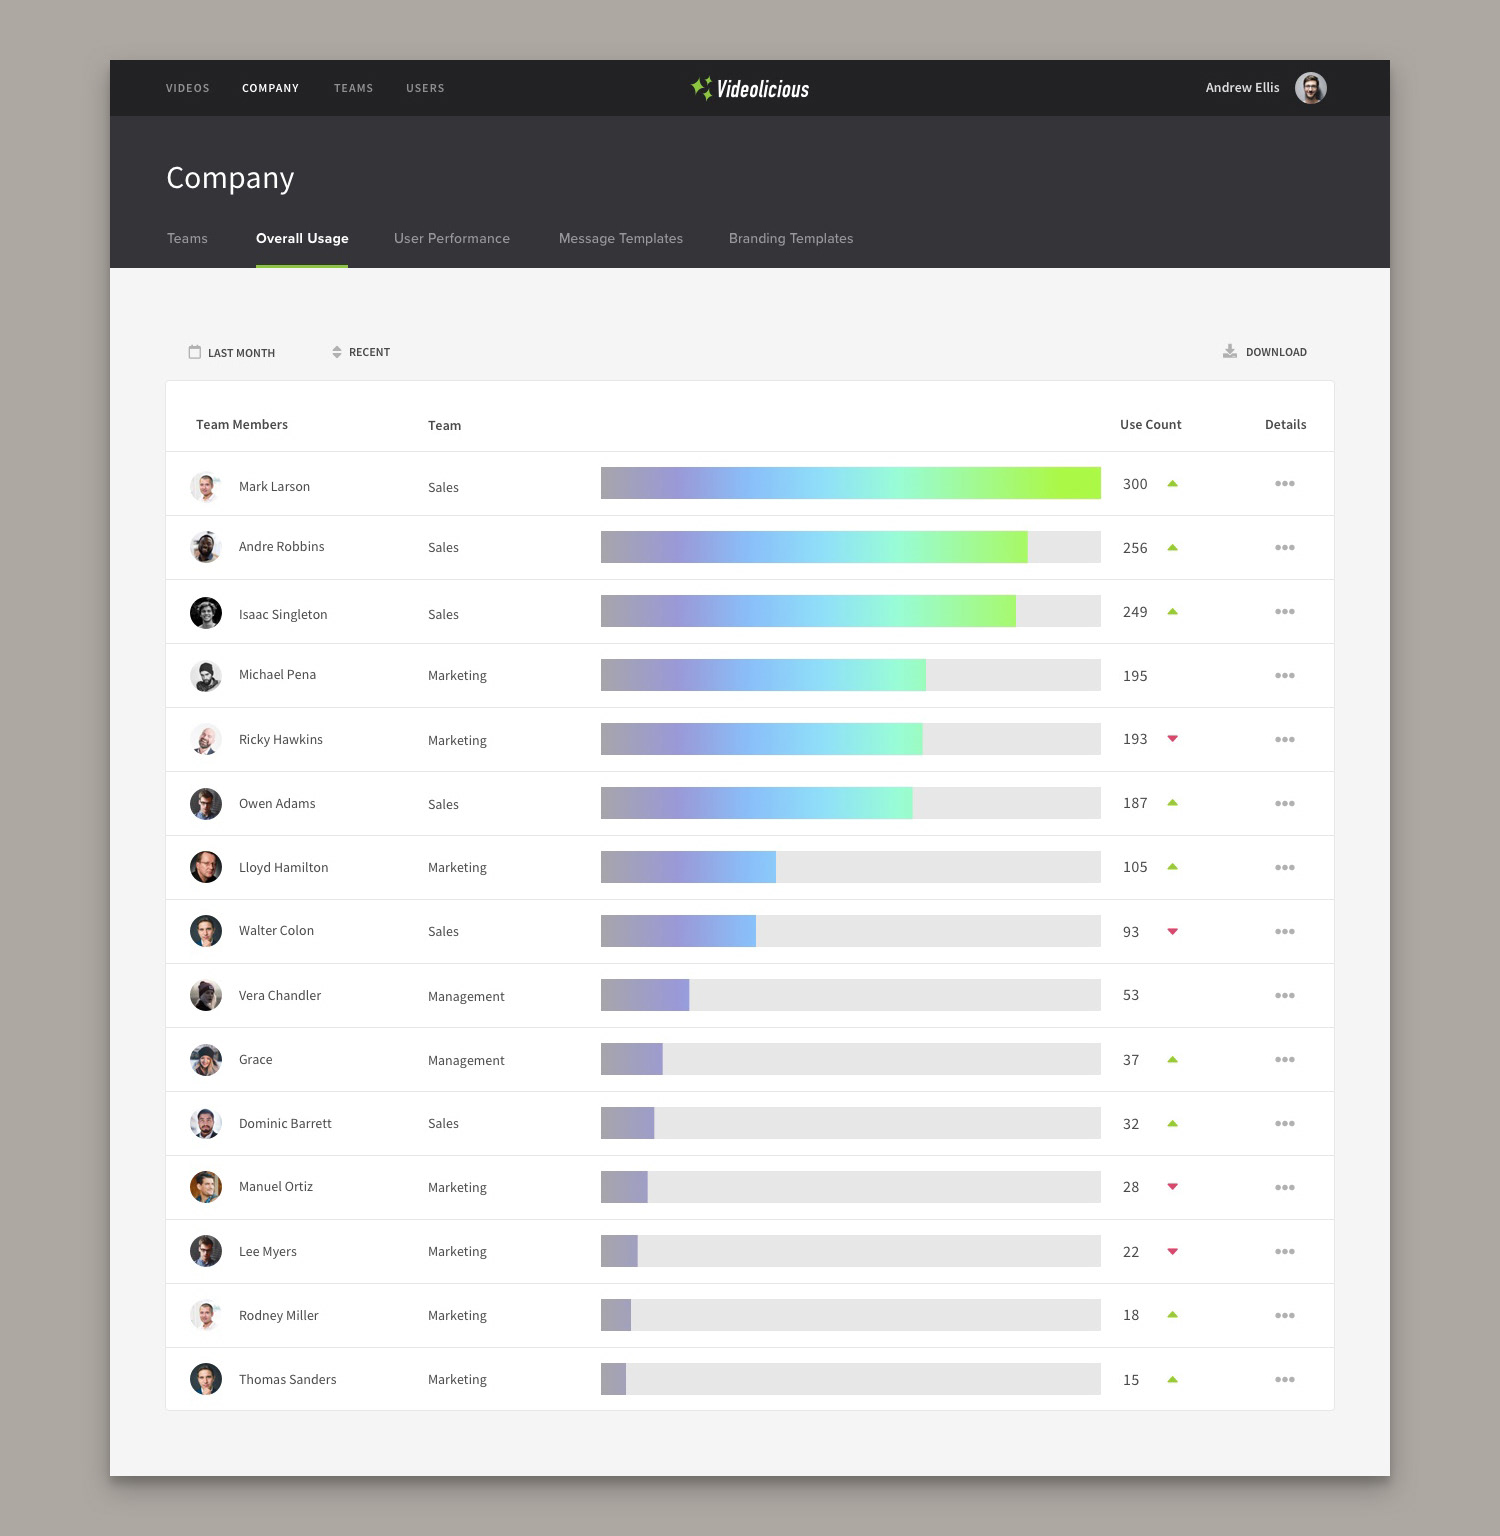Click the green up arrow for Rodney Miller
This screenshot has width=1500, height=1536.
coord(1173,1315)
